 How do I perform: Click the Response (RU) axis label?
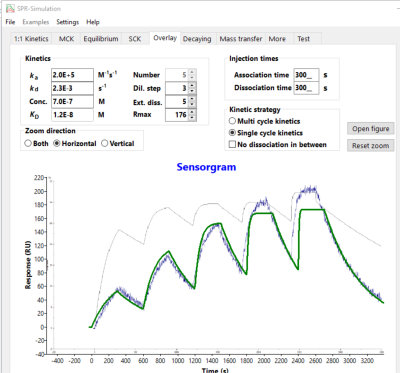[28, 264]
